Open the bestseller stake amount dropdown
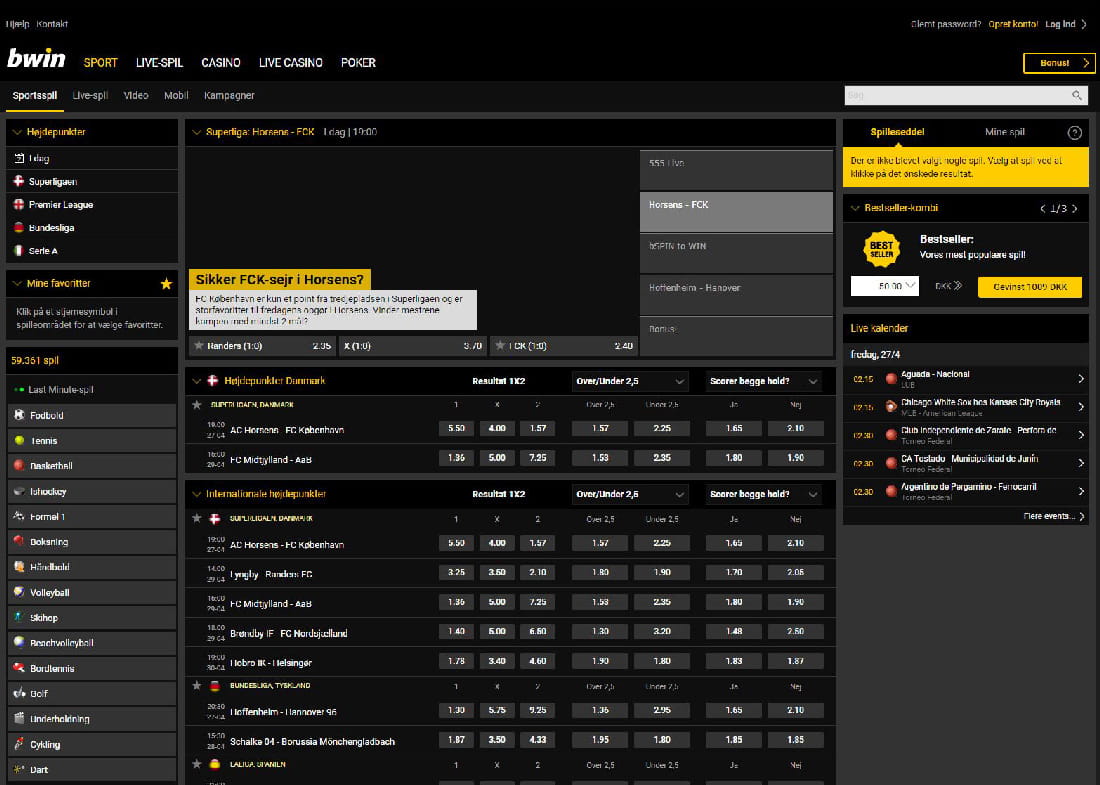1100x785 pixels. coord(885,286)
